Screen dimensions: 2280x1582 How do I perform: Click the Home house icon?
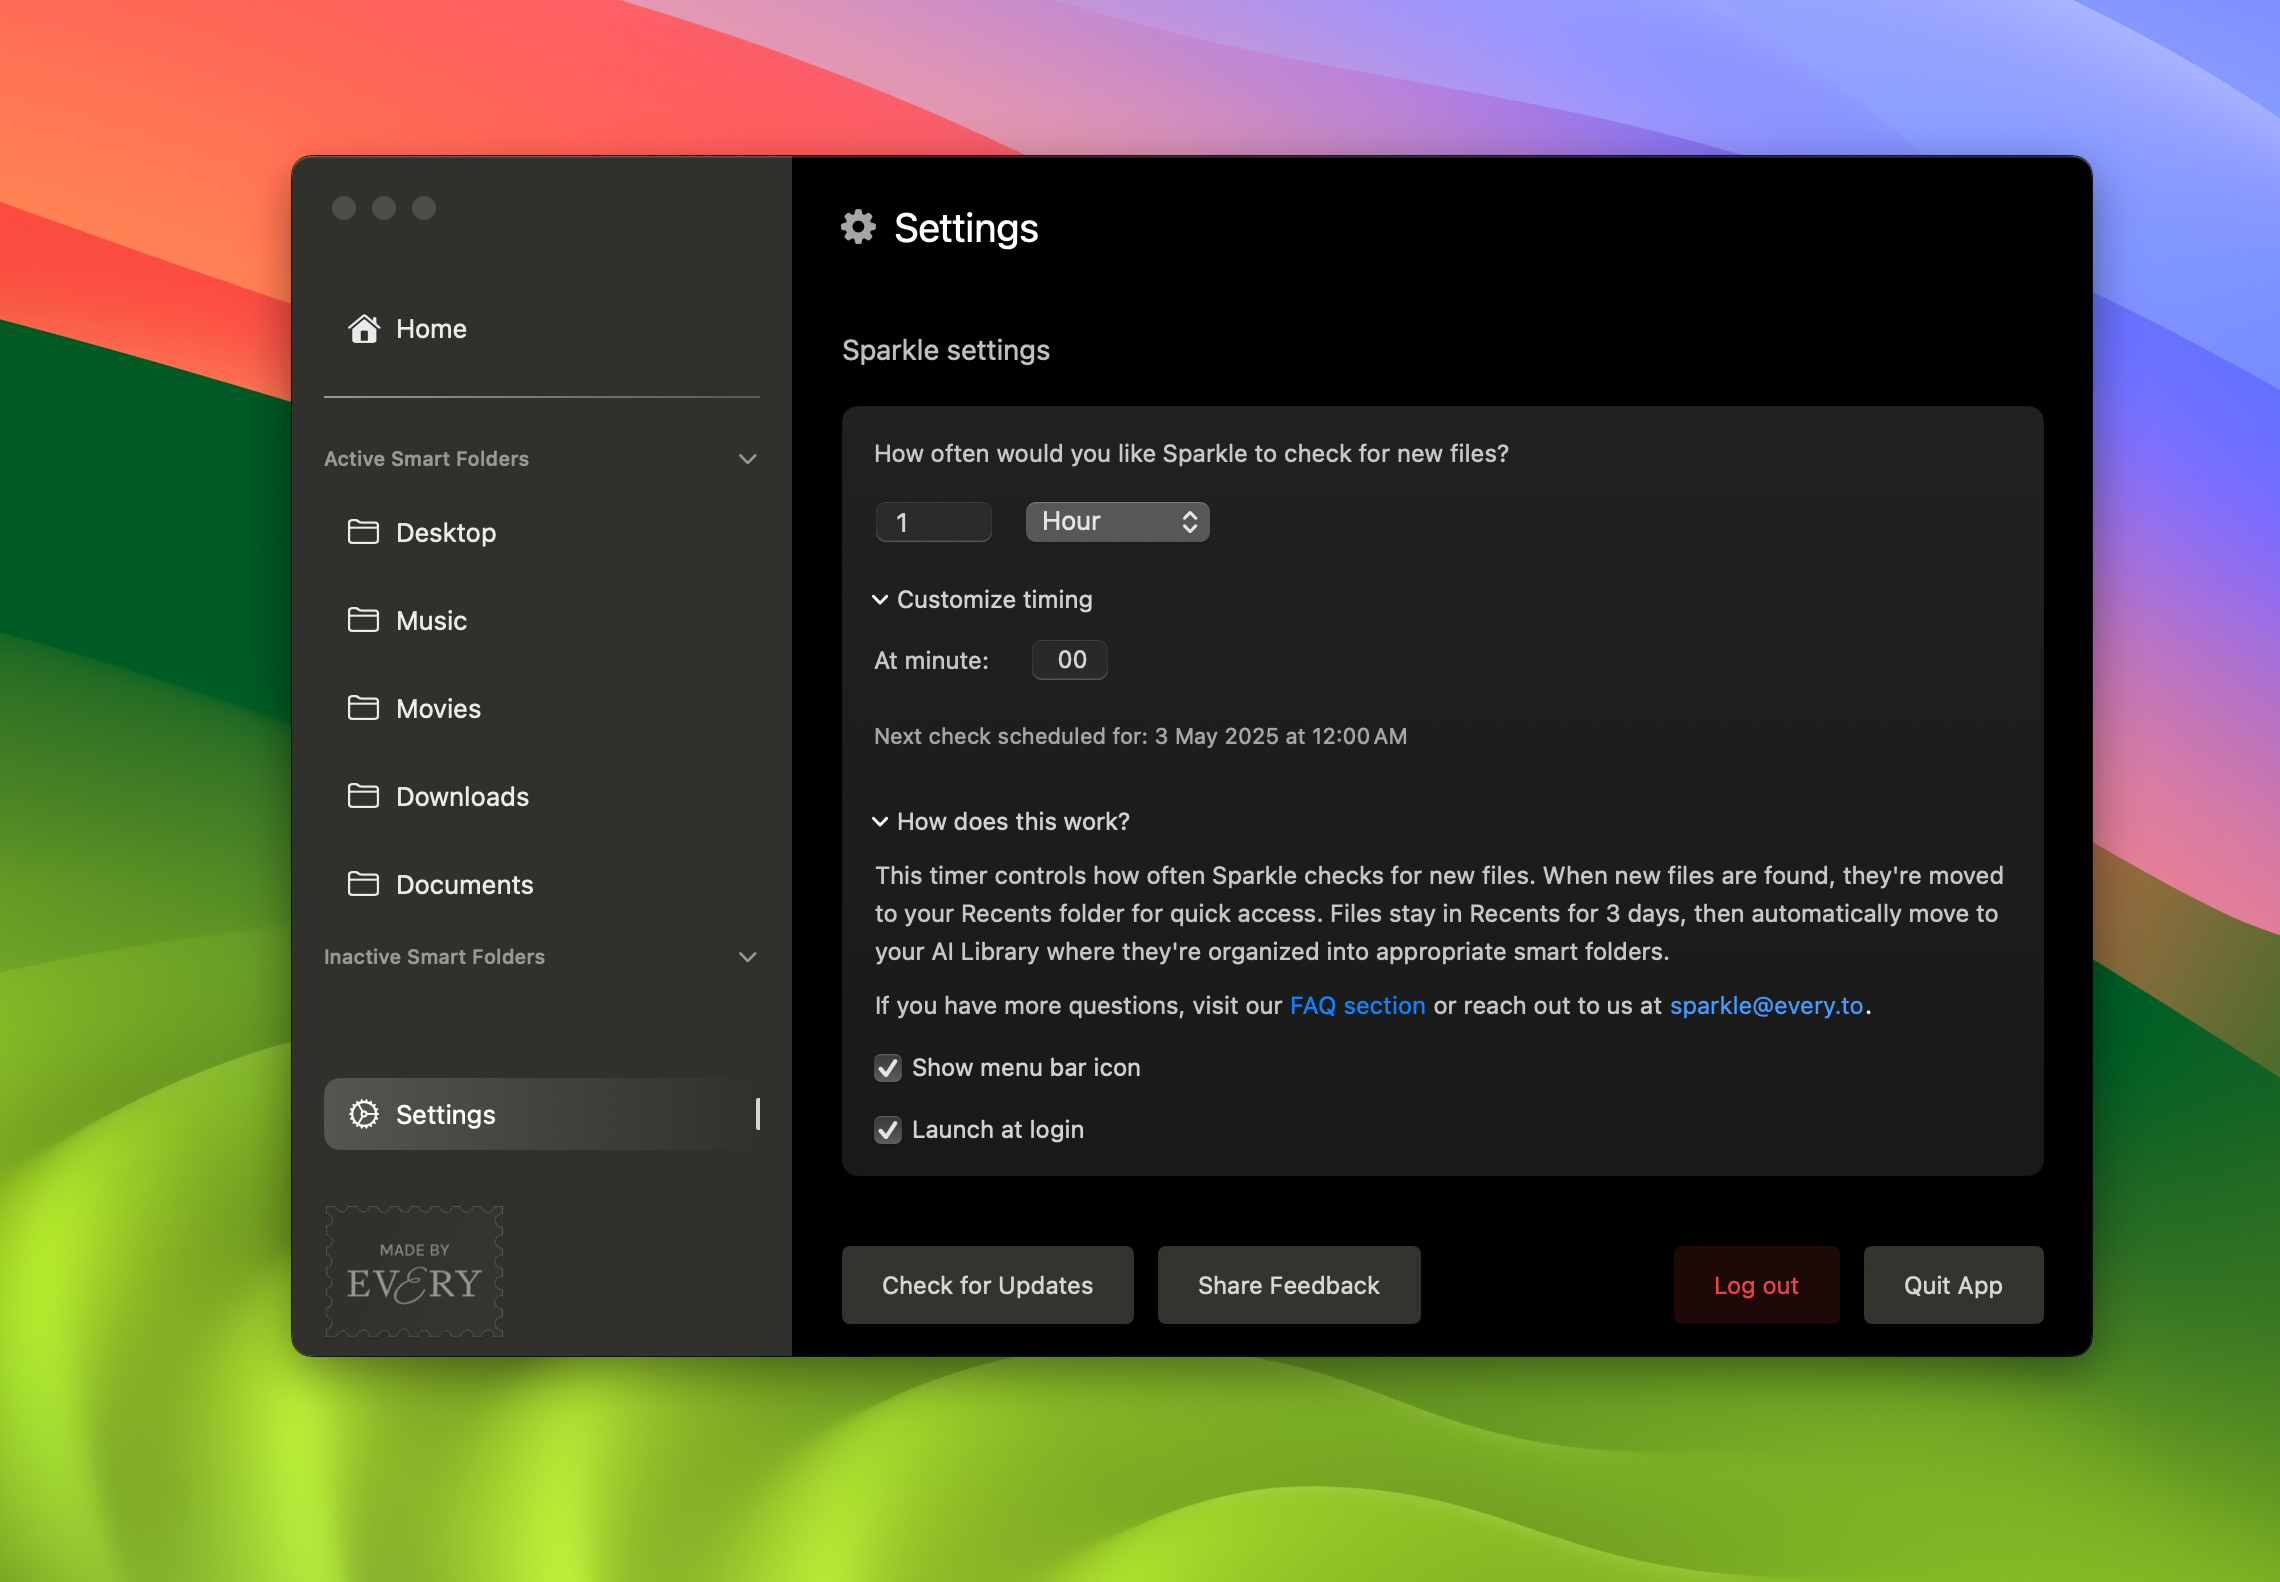coord(363,329)
